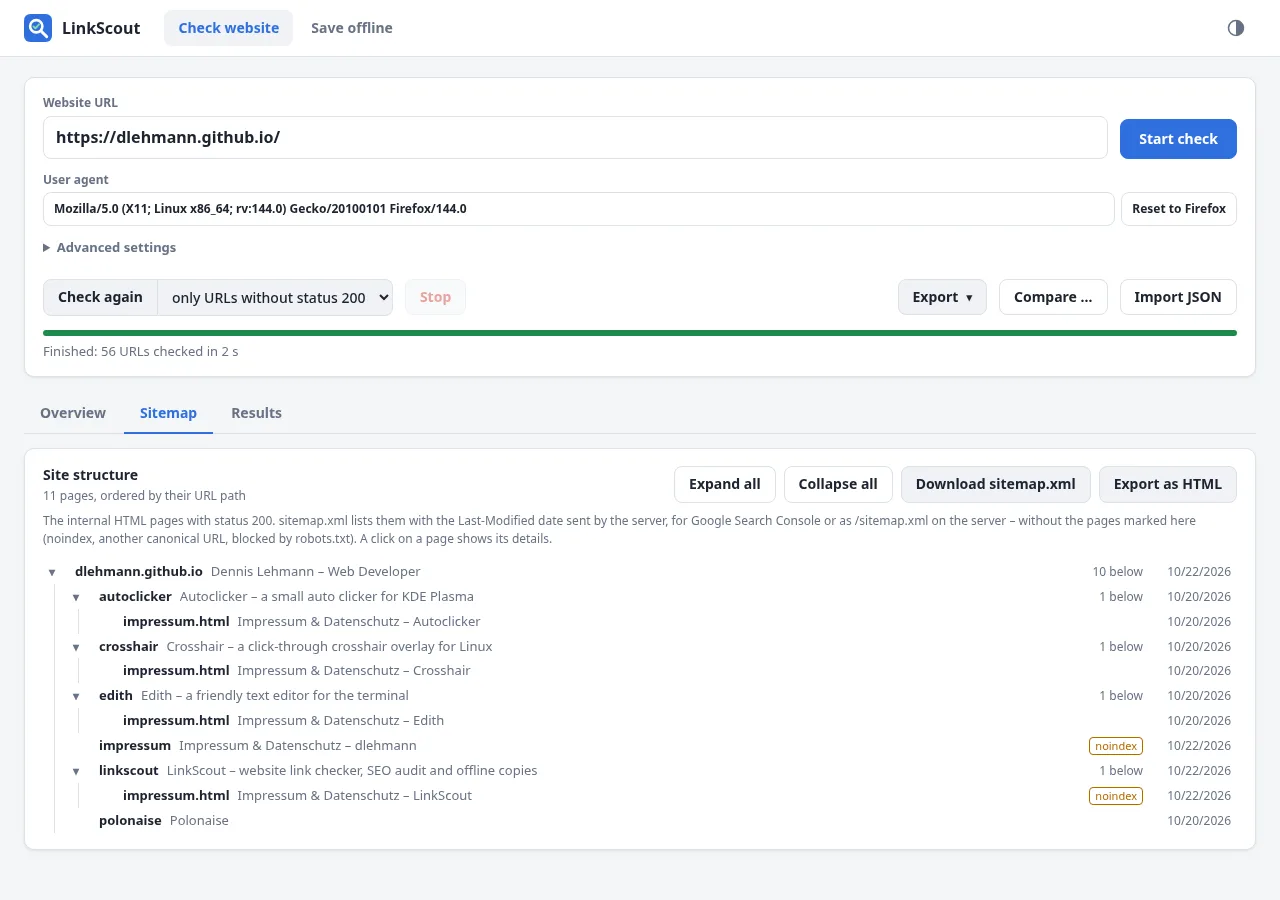Click the noindex badge on impressum row

point(1116,746)
